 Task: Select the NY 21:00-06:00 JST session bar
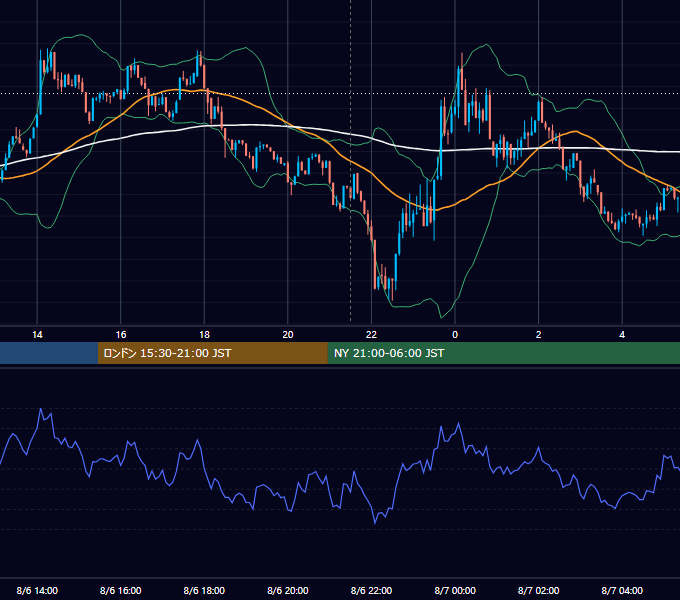(x=503, y=353)
